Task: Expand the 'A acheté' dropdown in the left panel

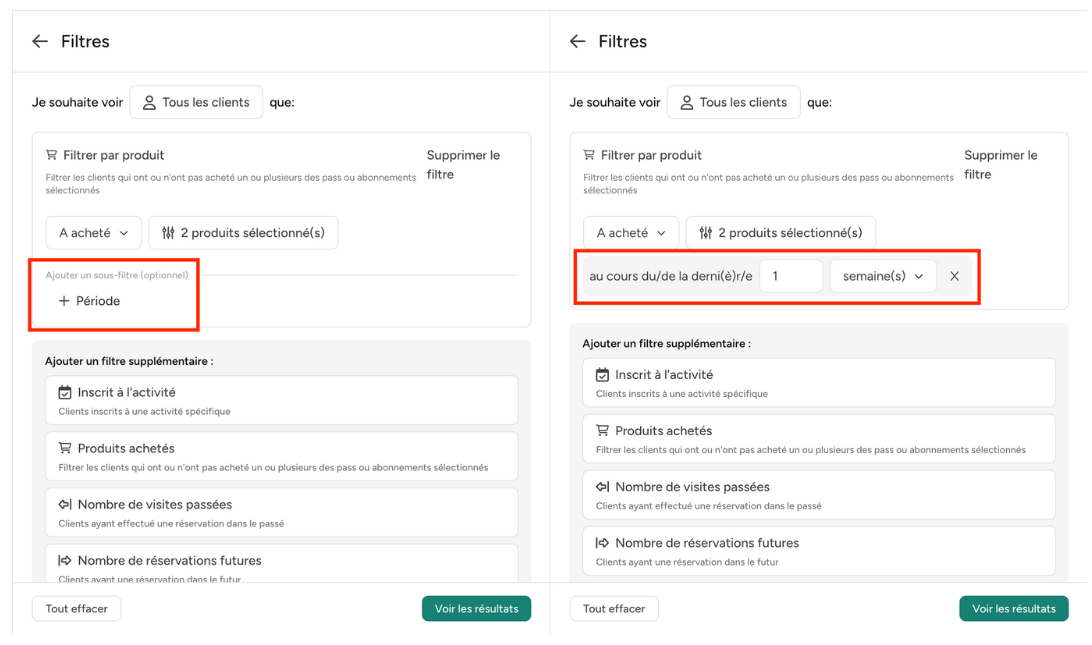Action: [94, 233]
